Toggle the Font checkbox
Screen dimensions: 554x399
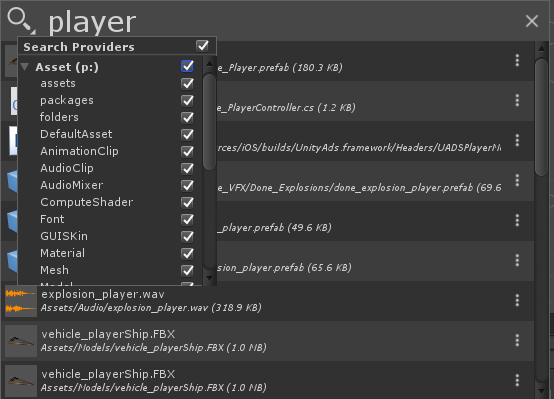coord(187,219)
